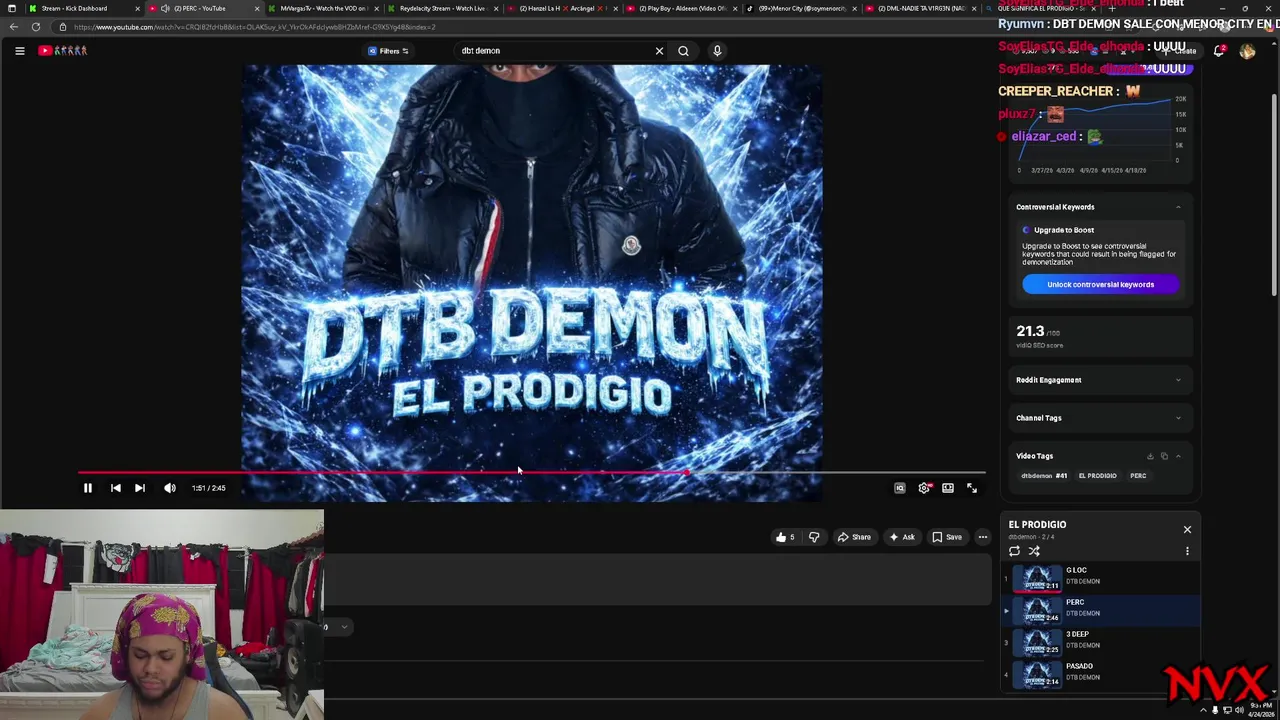Open YouTube notifications bell

[x=1219, y=51]
